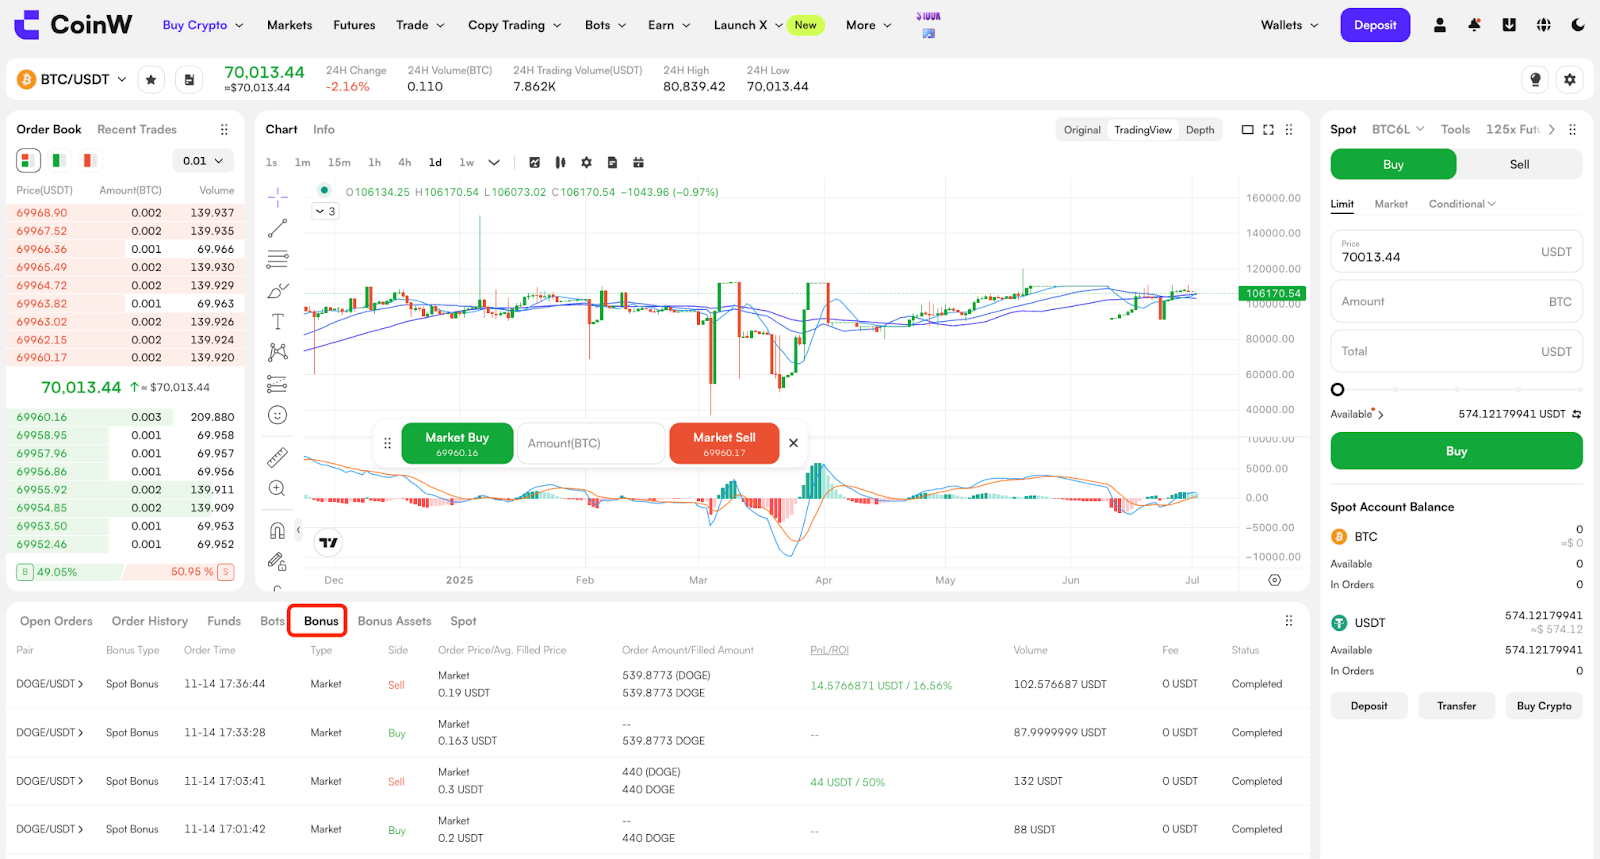Screen dimensions: 1600x859
Task: Select the trend line drawing tool
Action: pyautogui.click(x=278, y=229)
